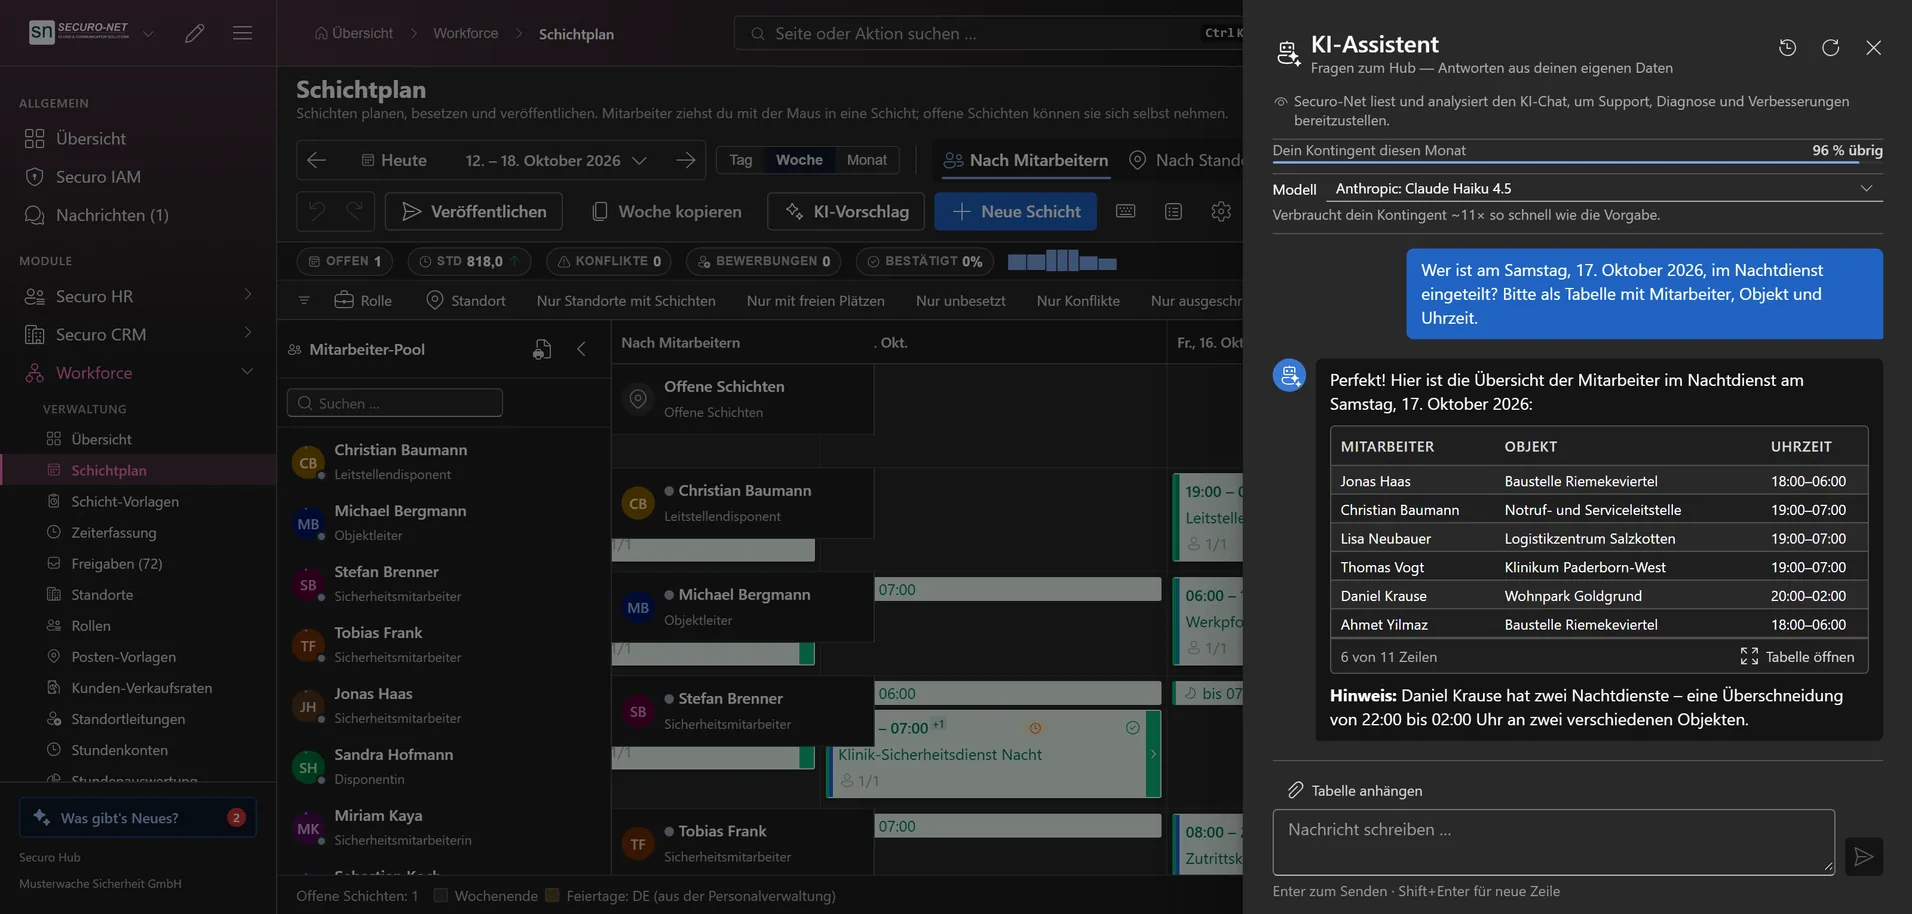Viewport: 1912px width, 914px height.
Task: Open keyboard shortcuts via the keyboard icon
Action: (1126, 211)
